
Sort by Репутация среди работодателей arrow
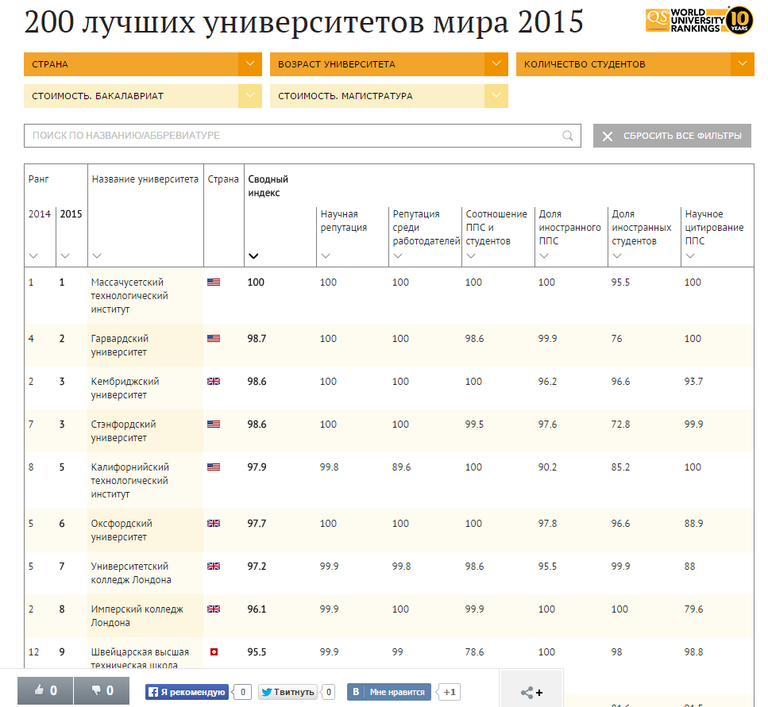pos(398,256)
